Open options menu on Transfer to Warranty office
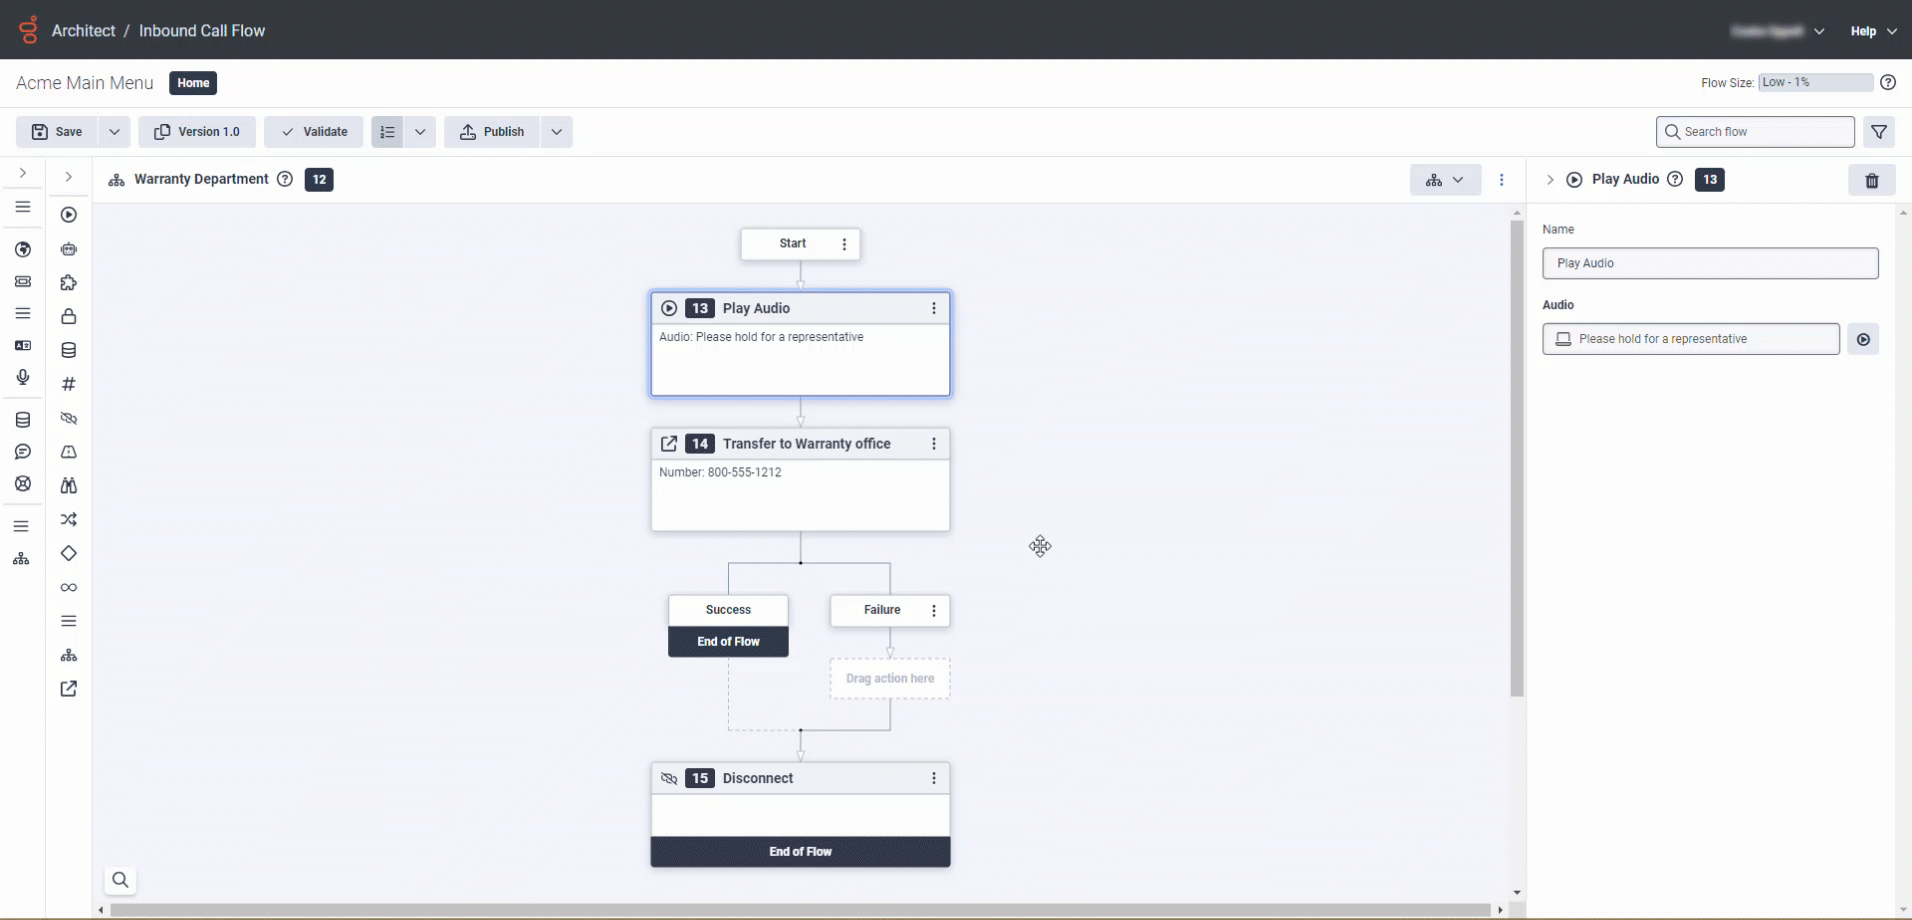 point(934,444)
